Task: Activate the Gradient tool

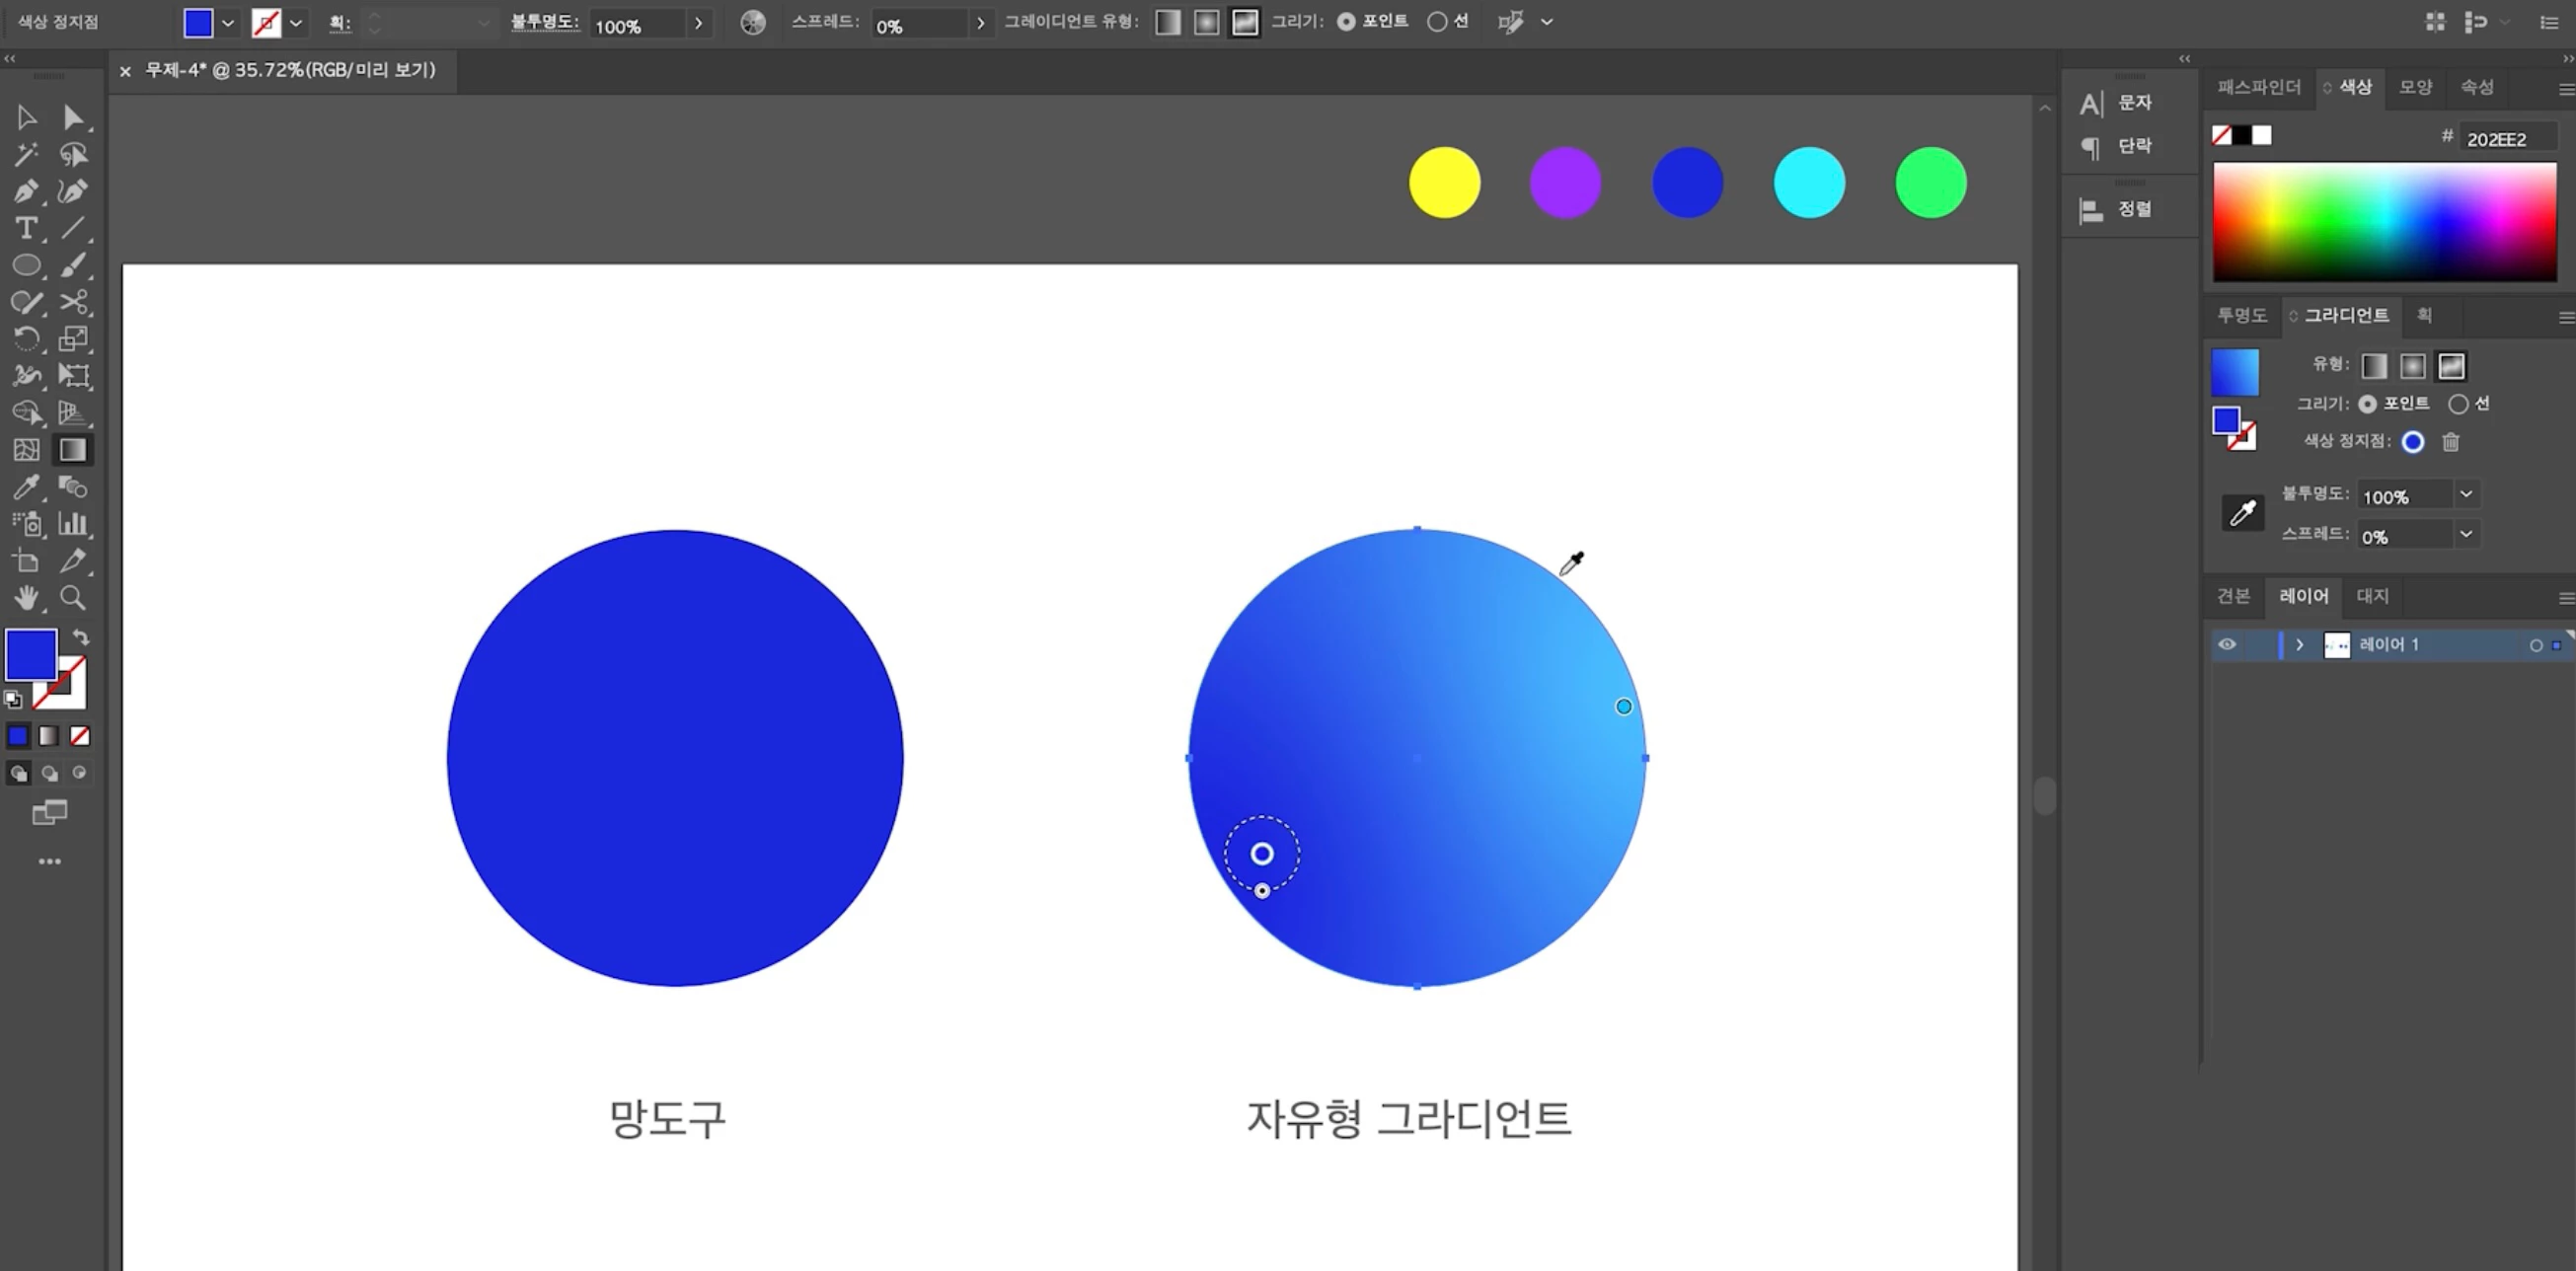Action: [72, 450]
